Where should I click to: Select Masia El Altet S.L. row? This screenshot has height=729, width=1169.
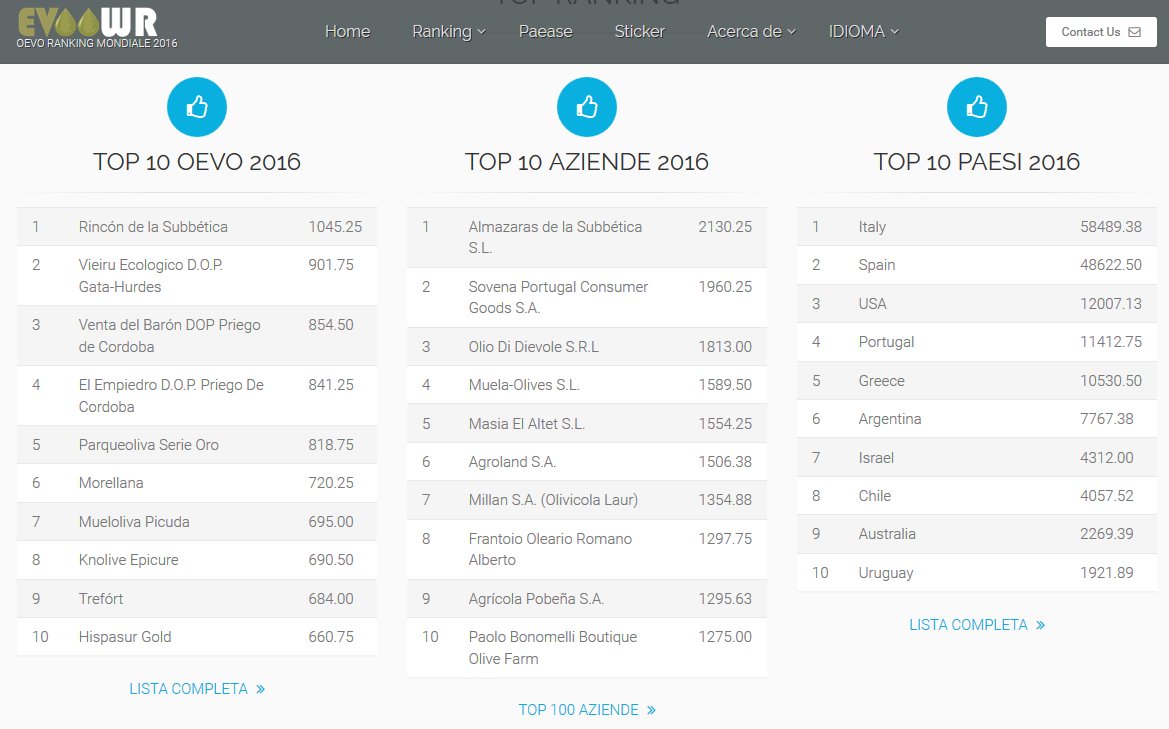pyautogui.click(x=587, y=423)
